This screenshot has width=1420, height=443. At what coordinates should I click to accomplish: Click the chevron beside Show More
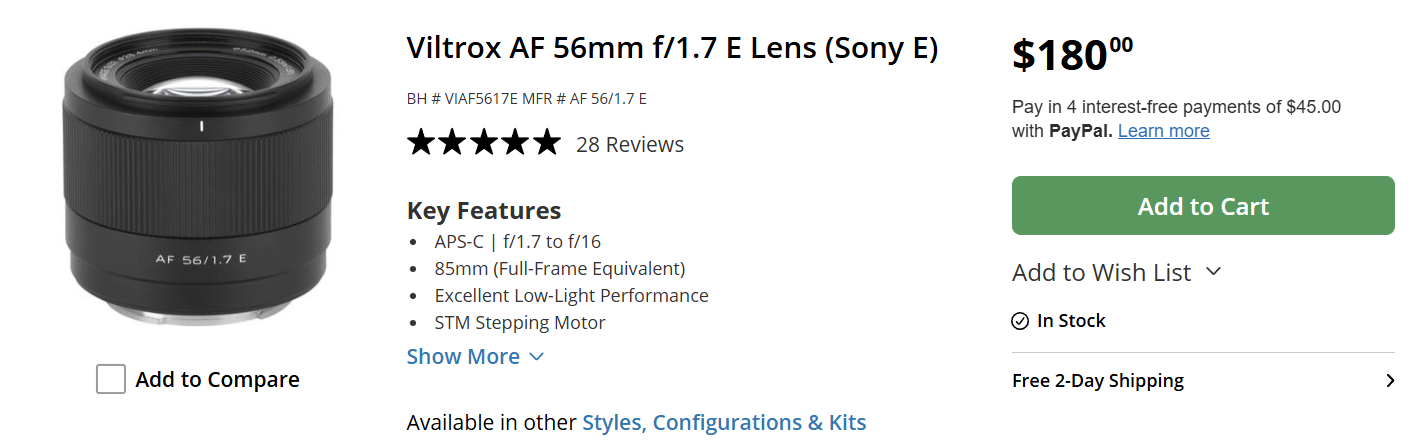[536, 357]
